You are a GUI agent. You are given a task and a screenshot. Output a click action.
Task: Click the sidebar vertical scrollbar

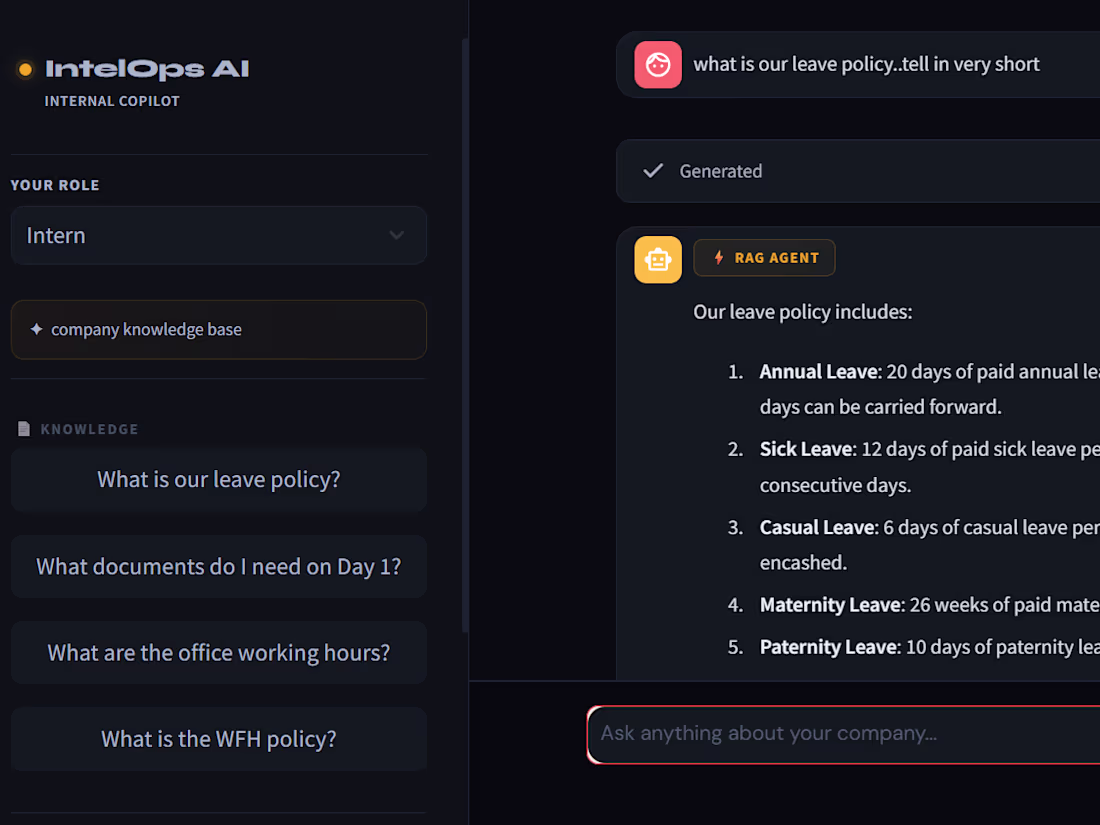pos(464,337)
